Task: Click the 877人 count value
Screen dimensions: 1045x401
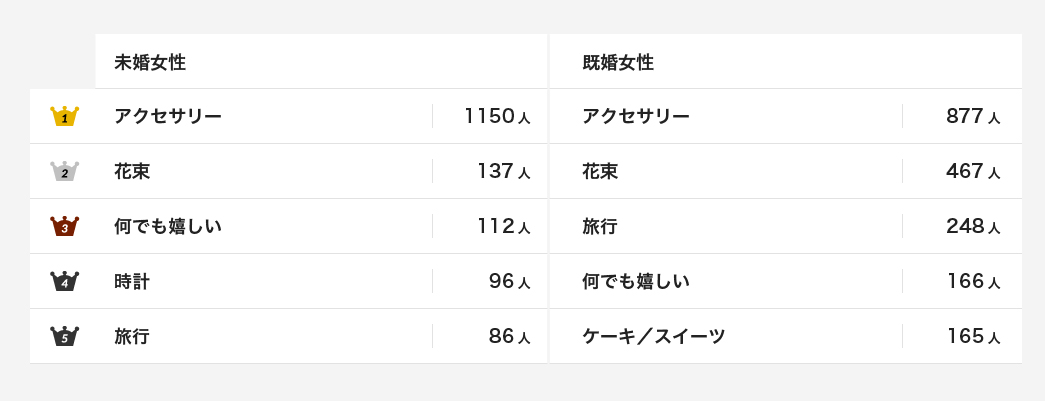Action: pyautogui.click(x=973, y=117)
